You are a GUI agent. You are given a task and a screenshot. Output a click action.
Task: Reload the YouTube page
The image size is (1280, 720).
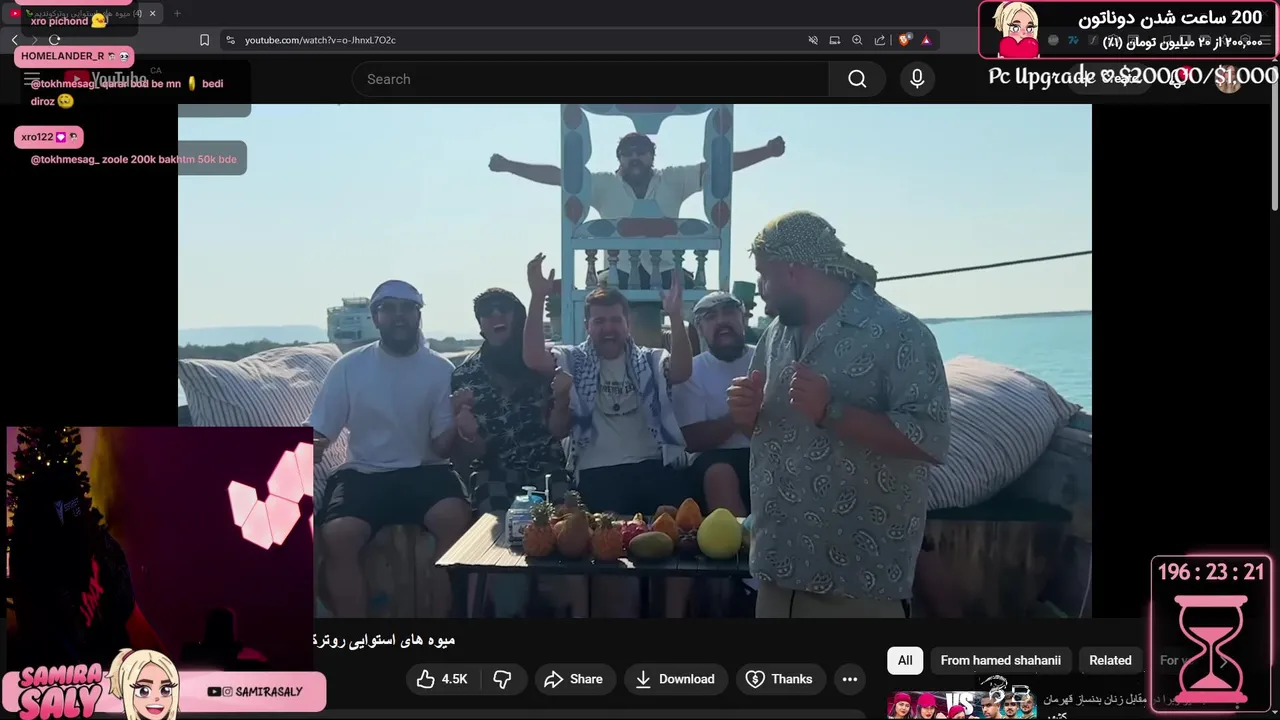[x=54, y=40]
